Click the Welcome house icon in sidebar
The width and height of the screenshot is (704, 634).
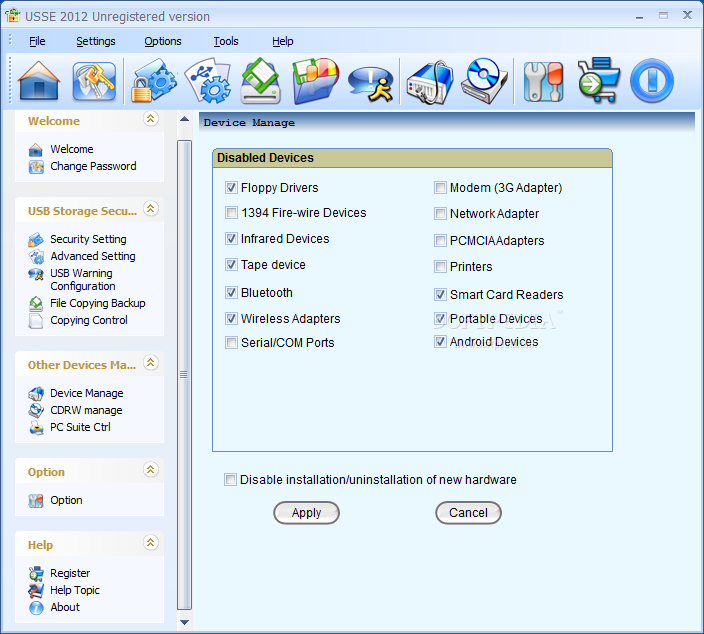tap(36, 150)
